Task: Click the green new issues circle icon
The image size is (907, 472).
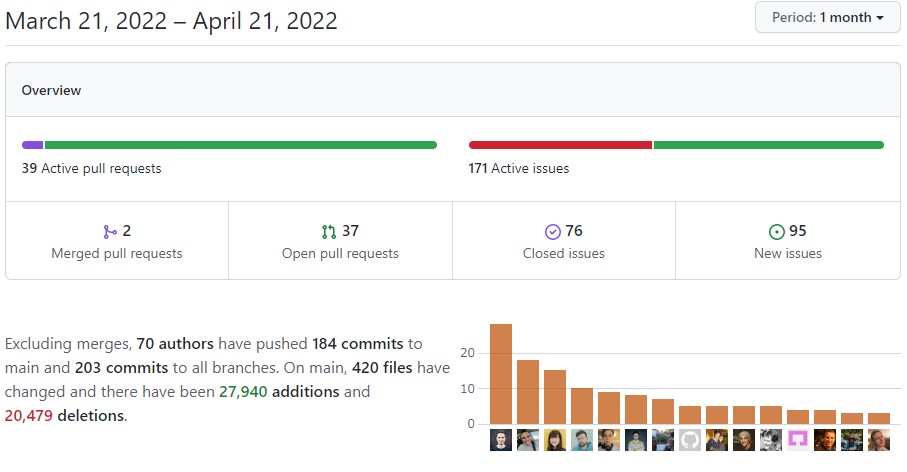Action: [x=776, y=232]
